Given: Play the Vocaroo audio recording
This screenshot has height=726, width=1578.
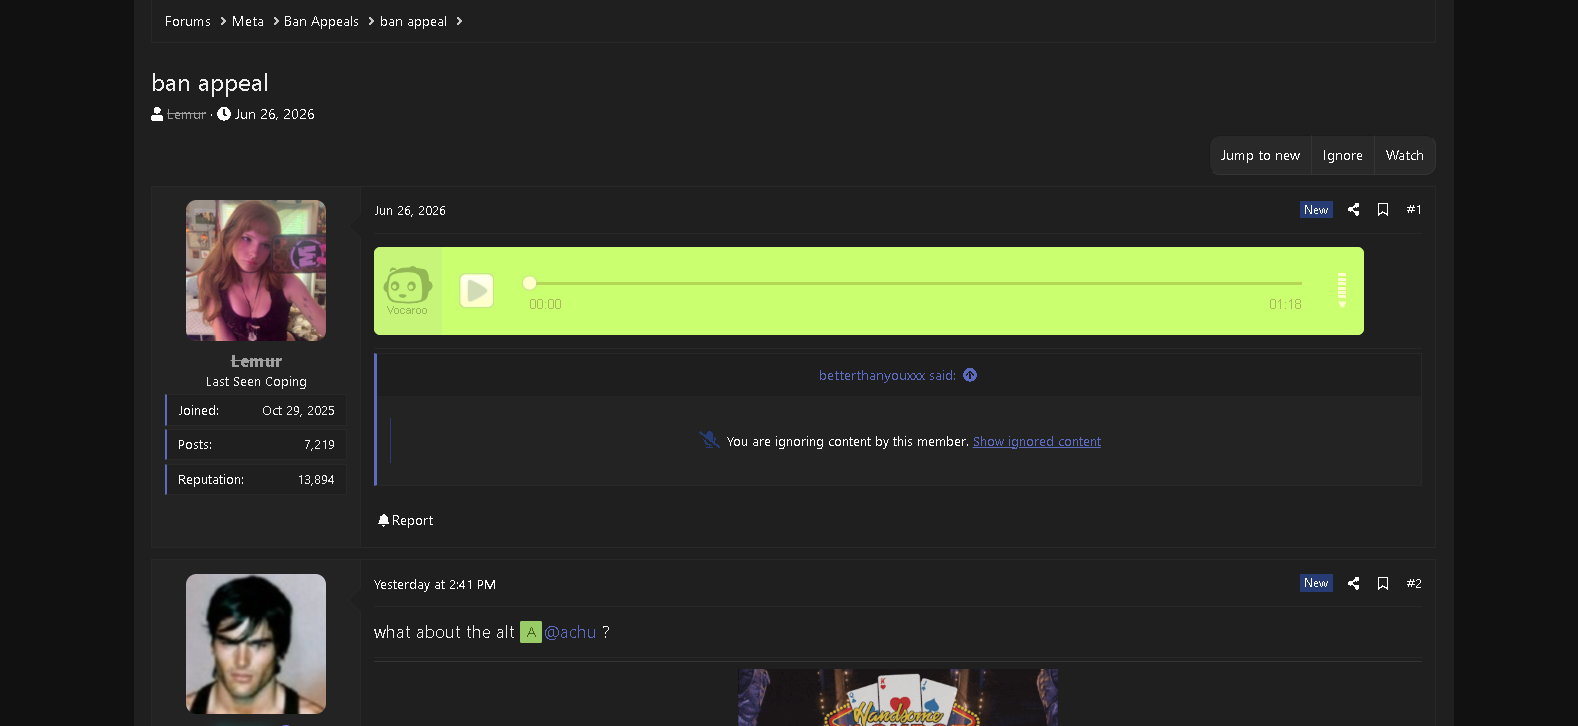Looking at the screenshot, I should pos(477,291).
